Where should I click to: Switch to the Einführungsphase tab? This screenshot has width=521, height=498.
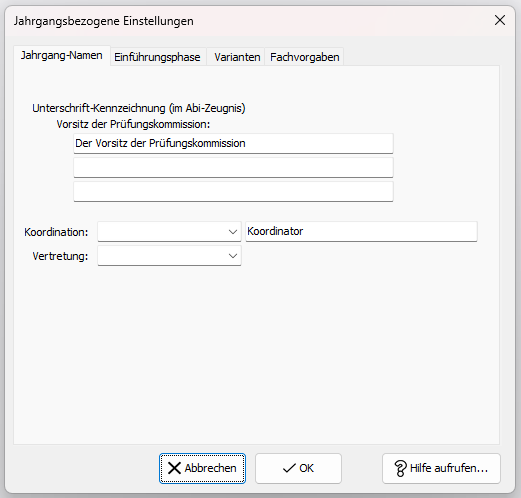pyautogui.click(x=157, y=57)
